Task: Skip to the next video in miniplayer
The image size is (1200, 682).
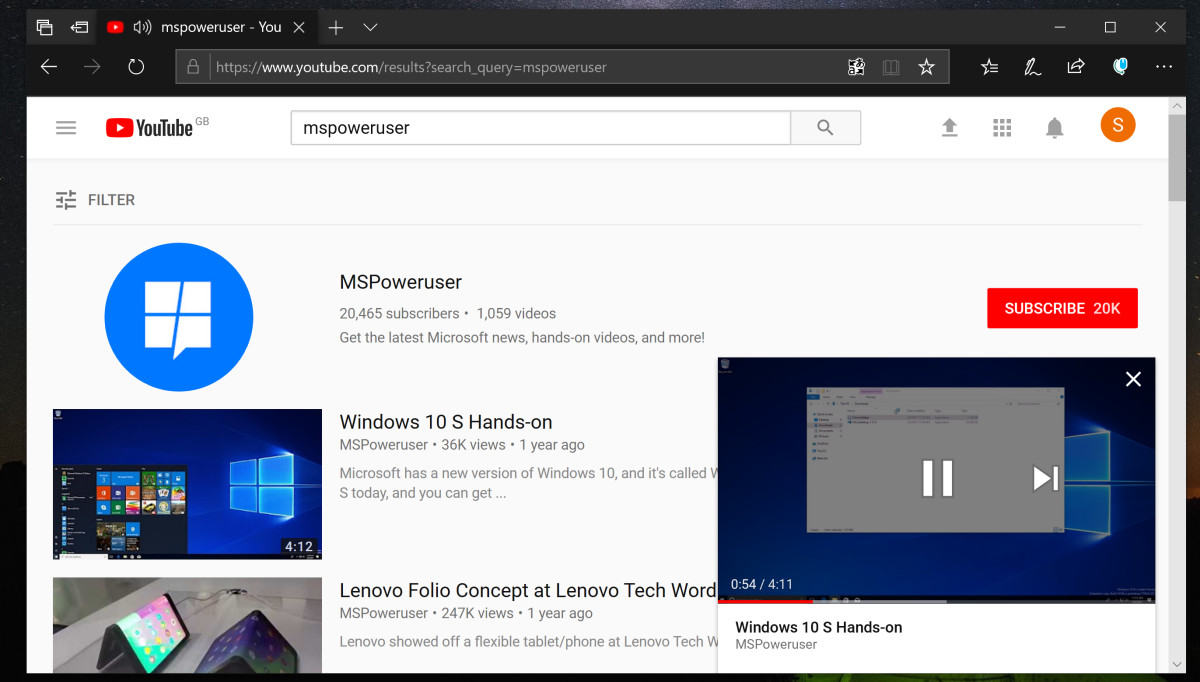Action: pyautogui.click(x=1045, y=478)
